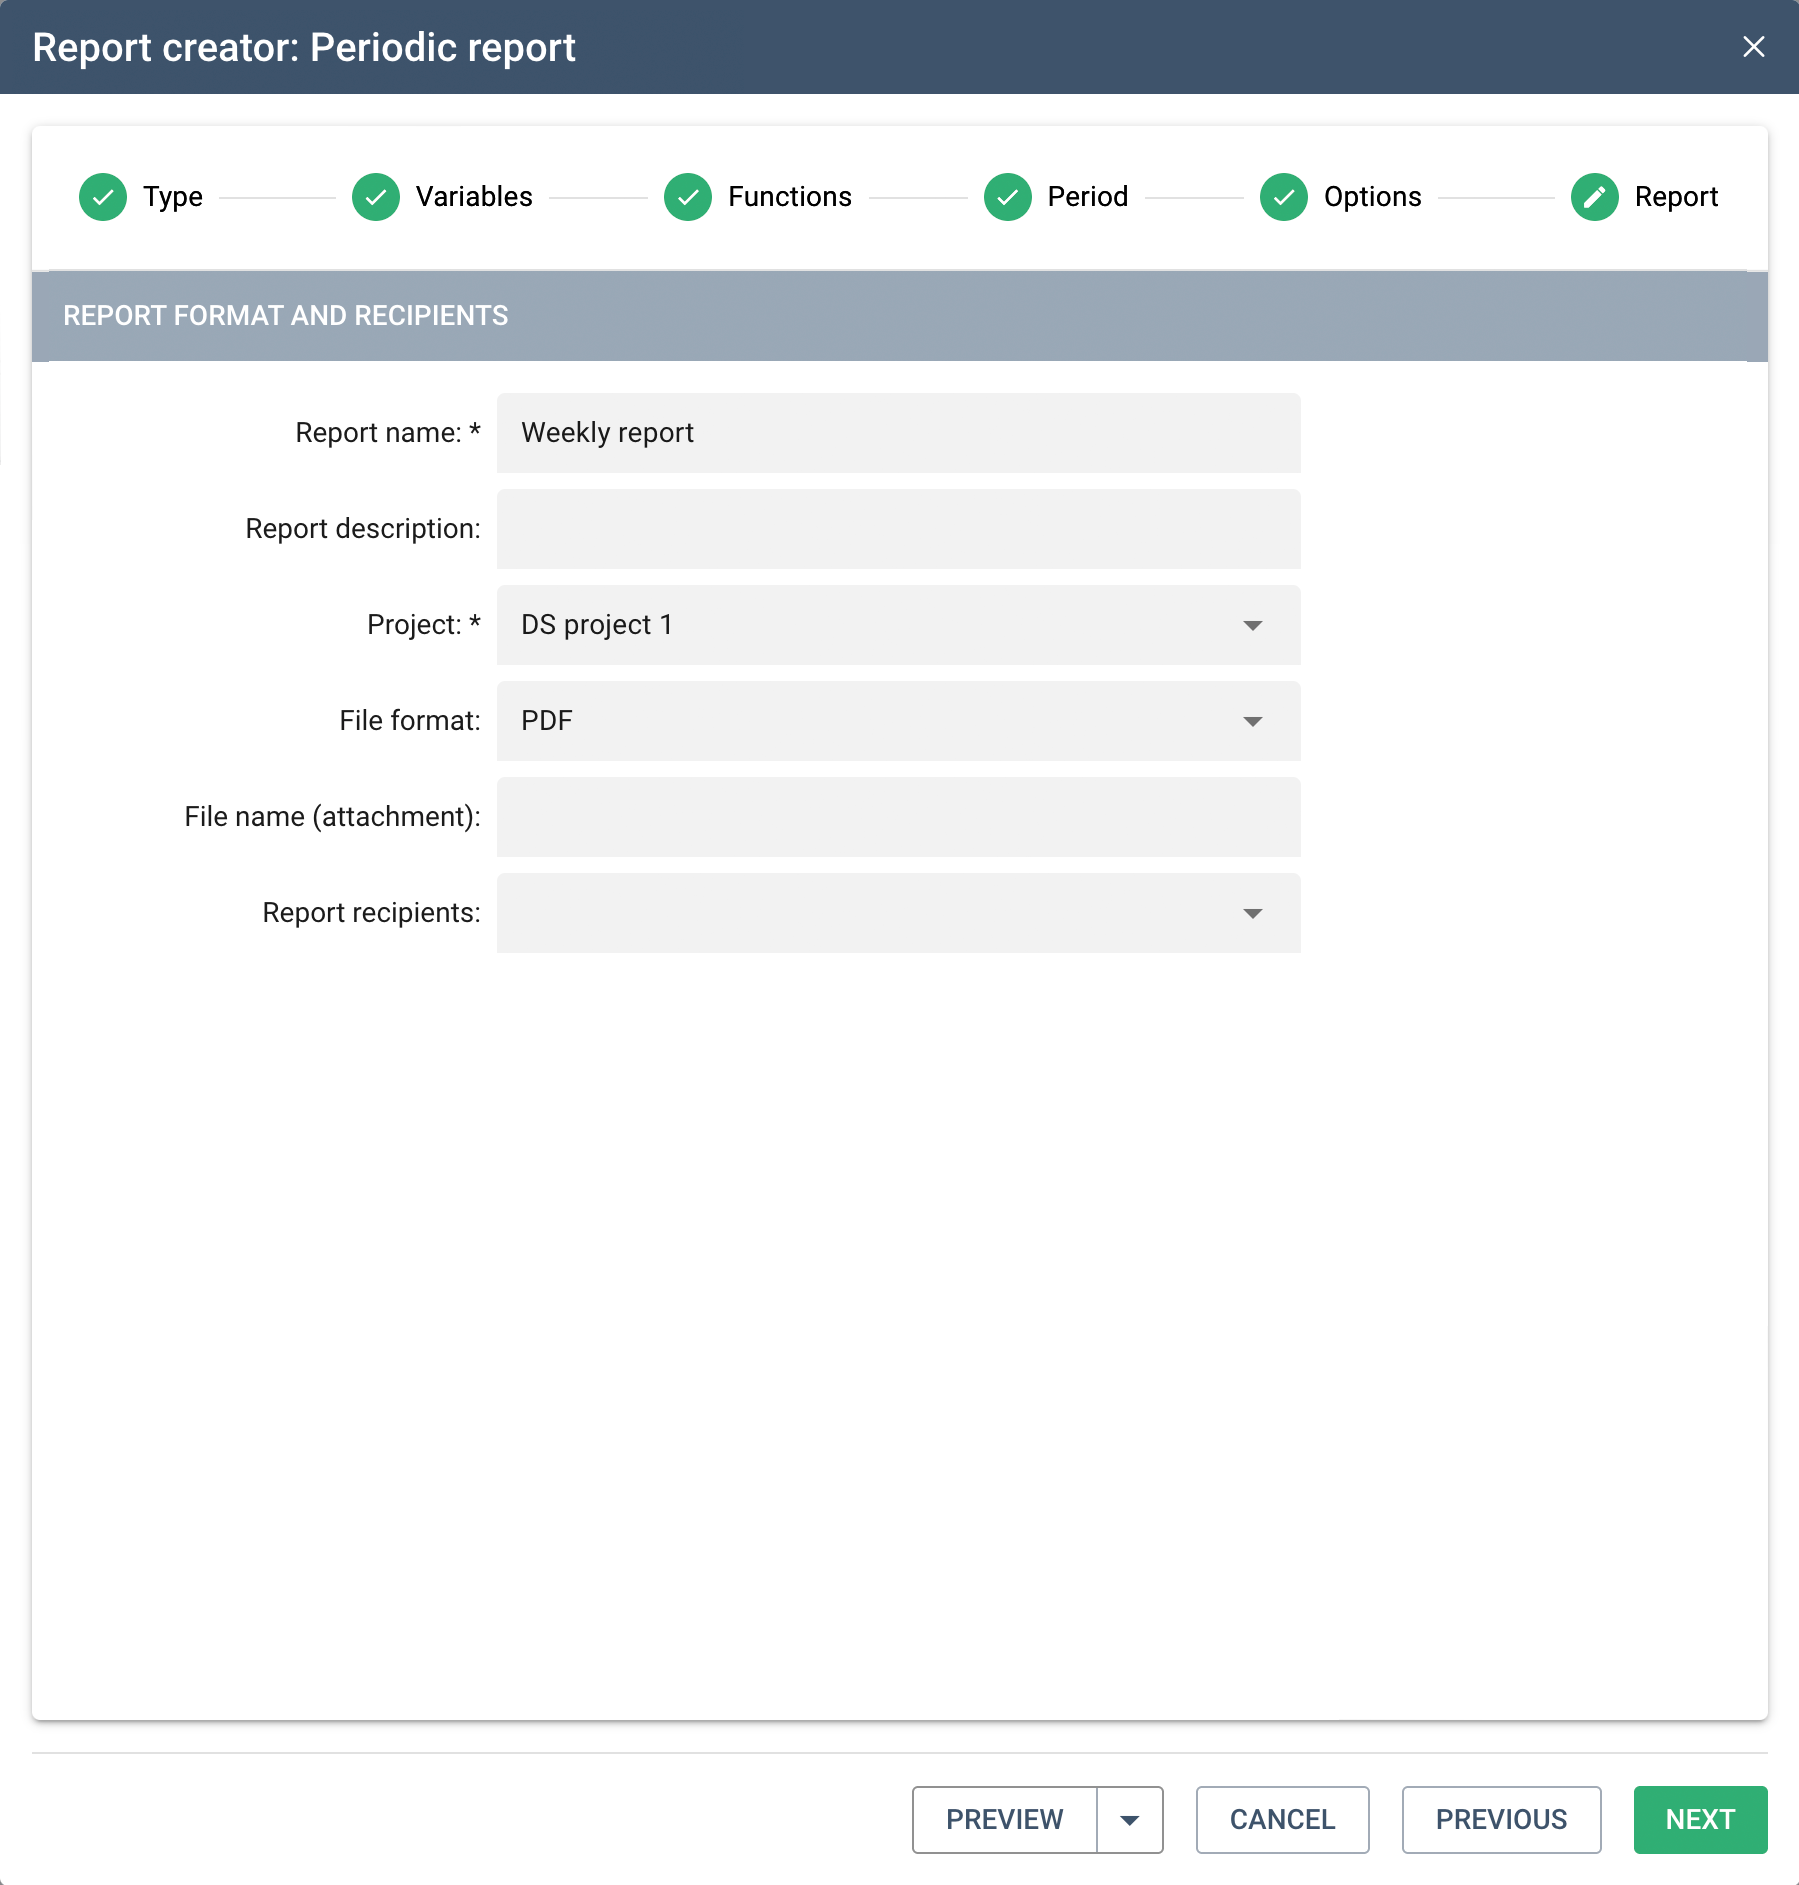The height and width of the screenshot is (1885, 1799).
Task: Click the Type step checkmark icon
Action: click(x=103, y=197)
